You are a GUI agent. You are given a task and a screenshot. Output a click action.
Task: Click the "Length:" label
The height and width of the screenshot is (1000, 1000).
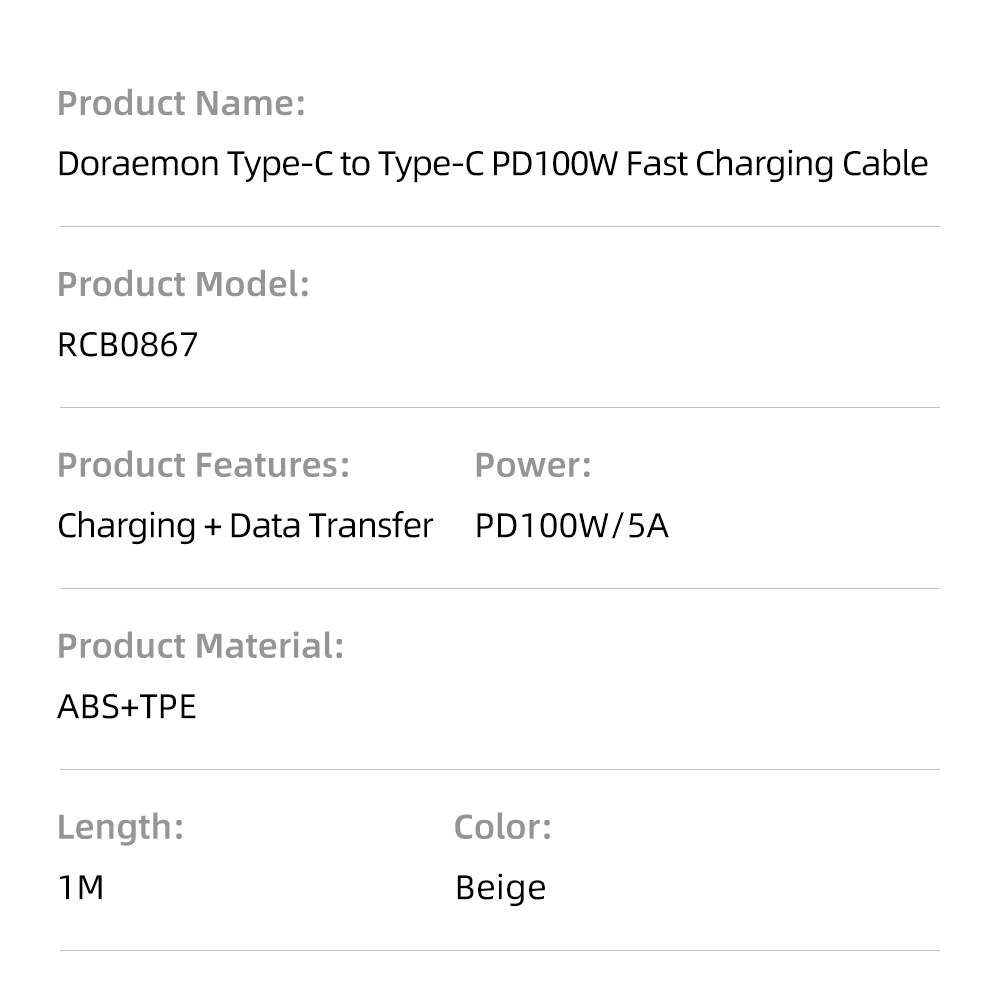coord(120,828)
